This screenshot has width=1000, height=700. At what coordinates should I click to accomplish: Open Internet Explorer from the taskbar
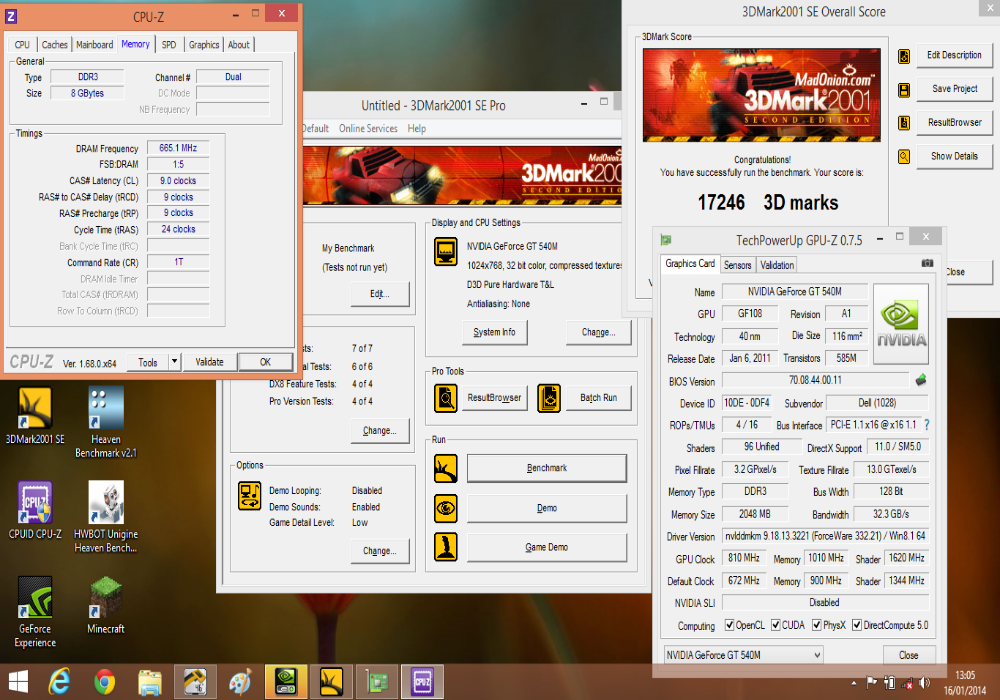tap(59, 682)
